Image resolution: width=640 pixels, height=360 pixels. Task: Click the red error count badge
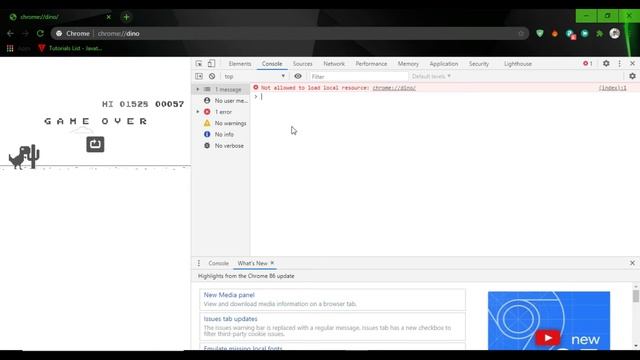click(588, 64)
